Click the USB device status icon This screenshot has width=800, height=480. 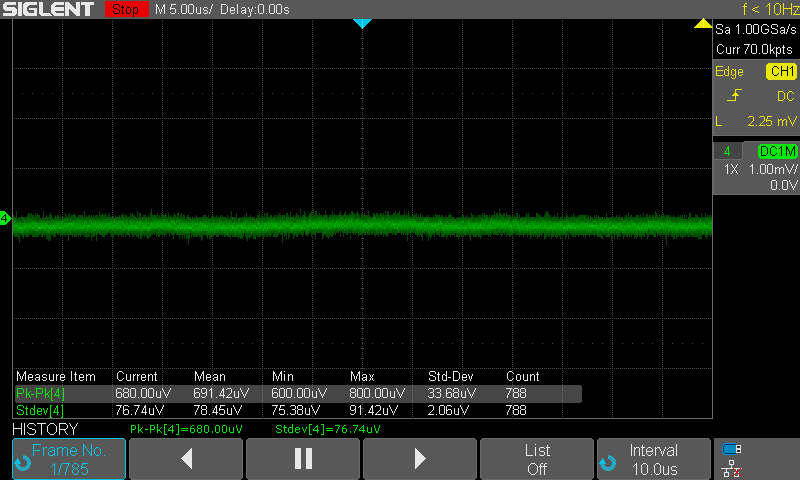[x=732, y=449]
